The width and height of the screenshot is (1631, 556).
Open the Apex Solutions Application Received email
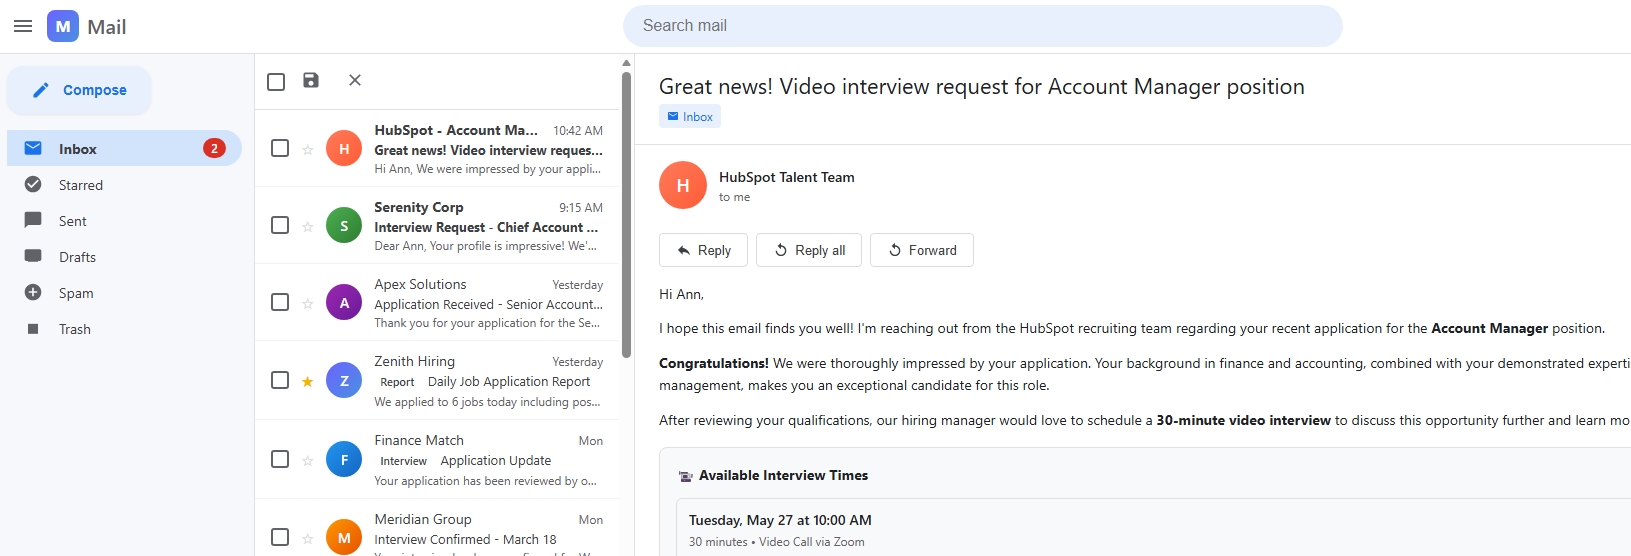coord(438,302)
